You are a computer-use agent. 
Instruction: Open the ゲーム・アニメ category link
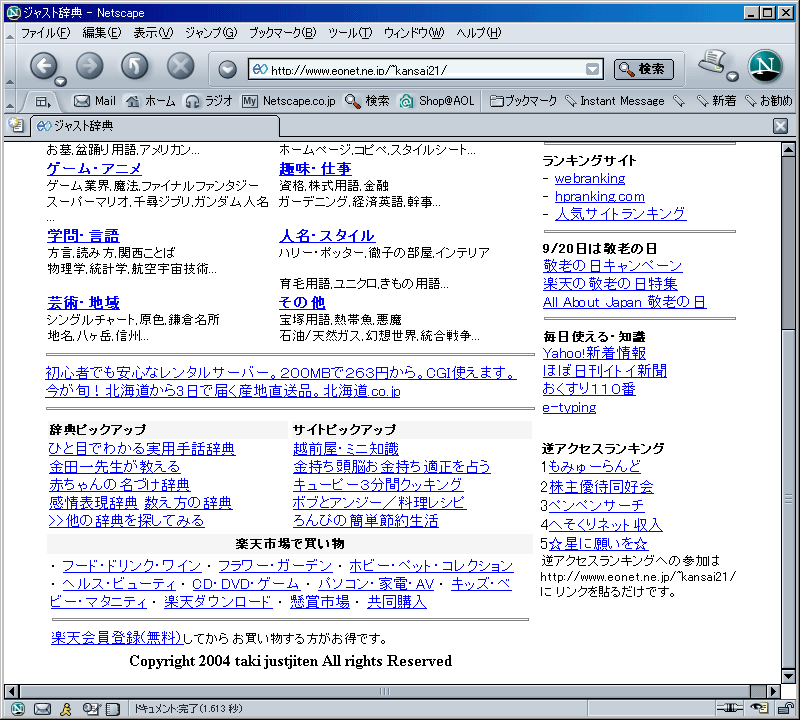(x=94, y=168)
